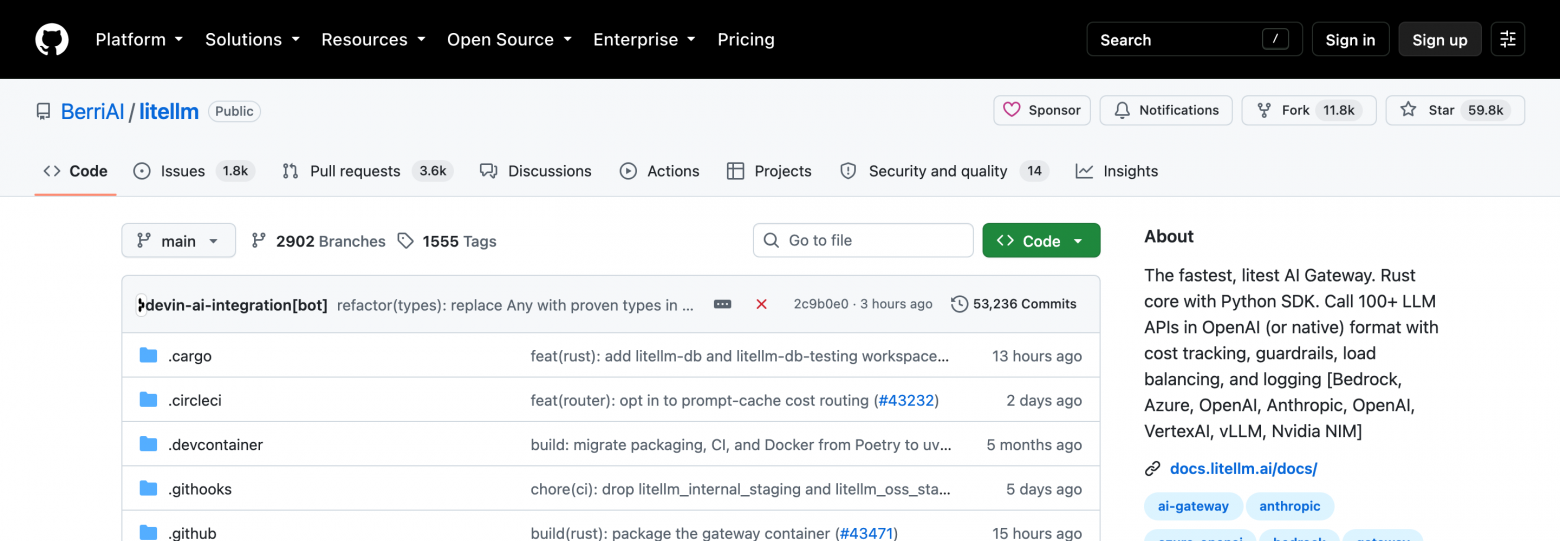
Task: Open commit chore(ci): drop litellm_internal_staging
Action: pos(741,489)
